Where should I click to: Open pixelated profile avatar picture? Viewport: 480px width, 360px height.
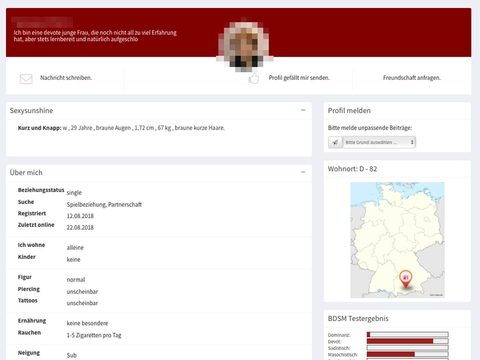tap(245, 45)
